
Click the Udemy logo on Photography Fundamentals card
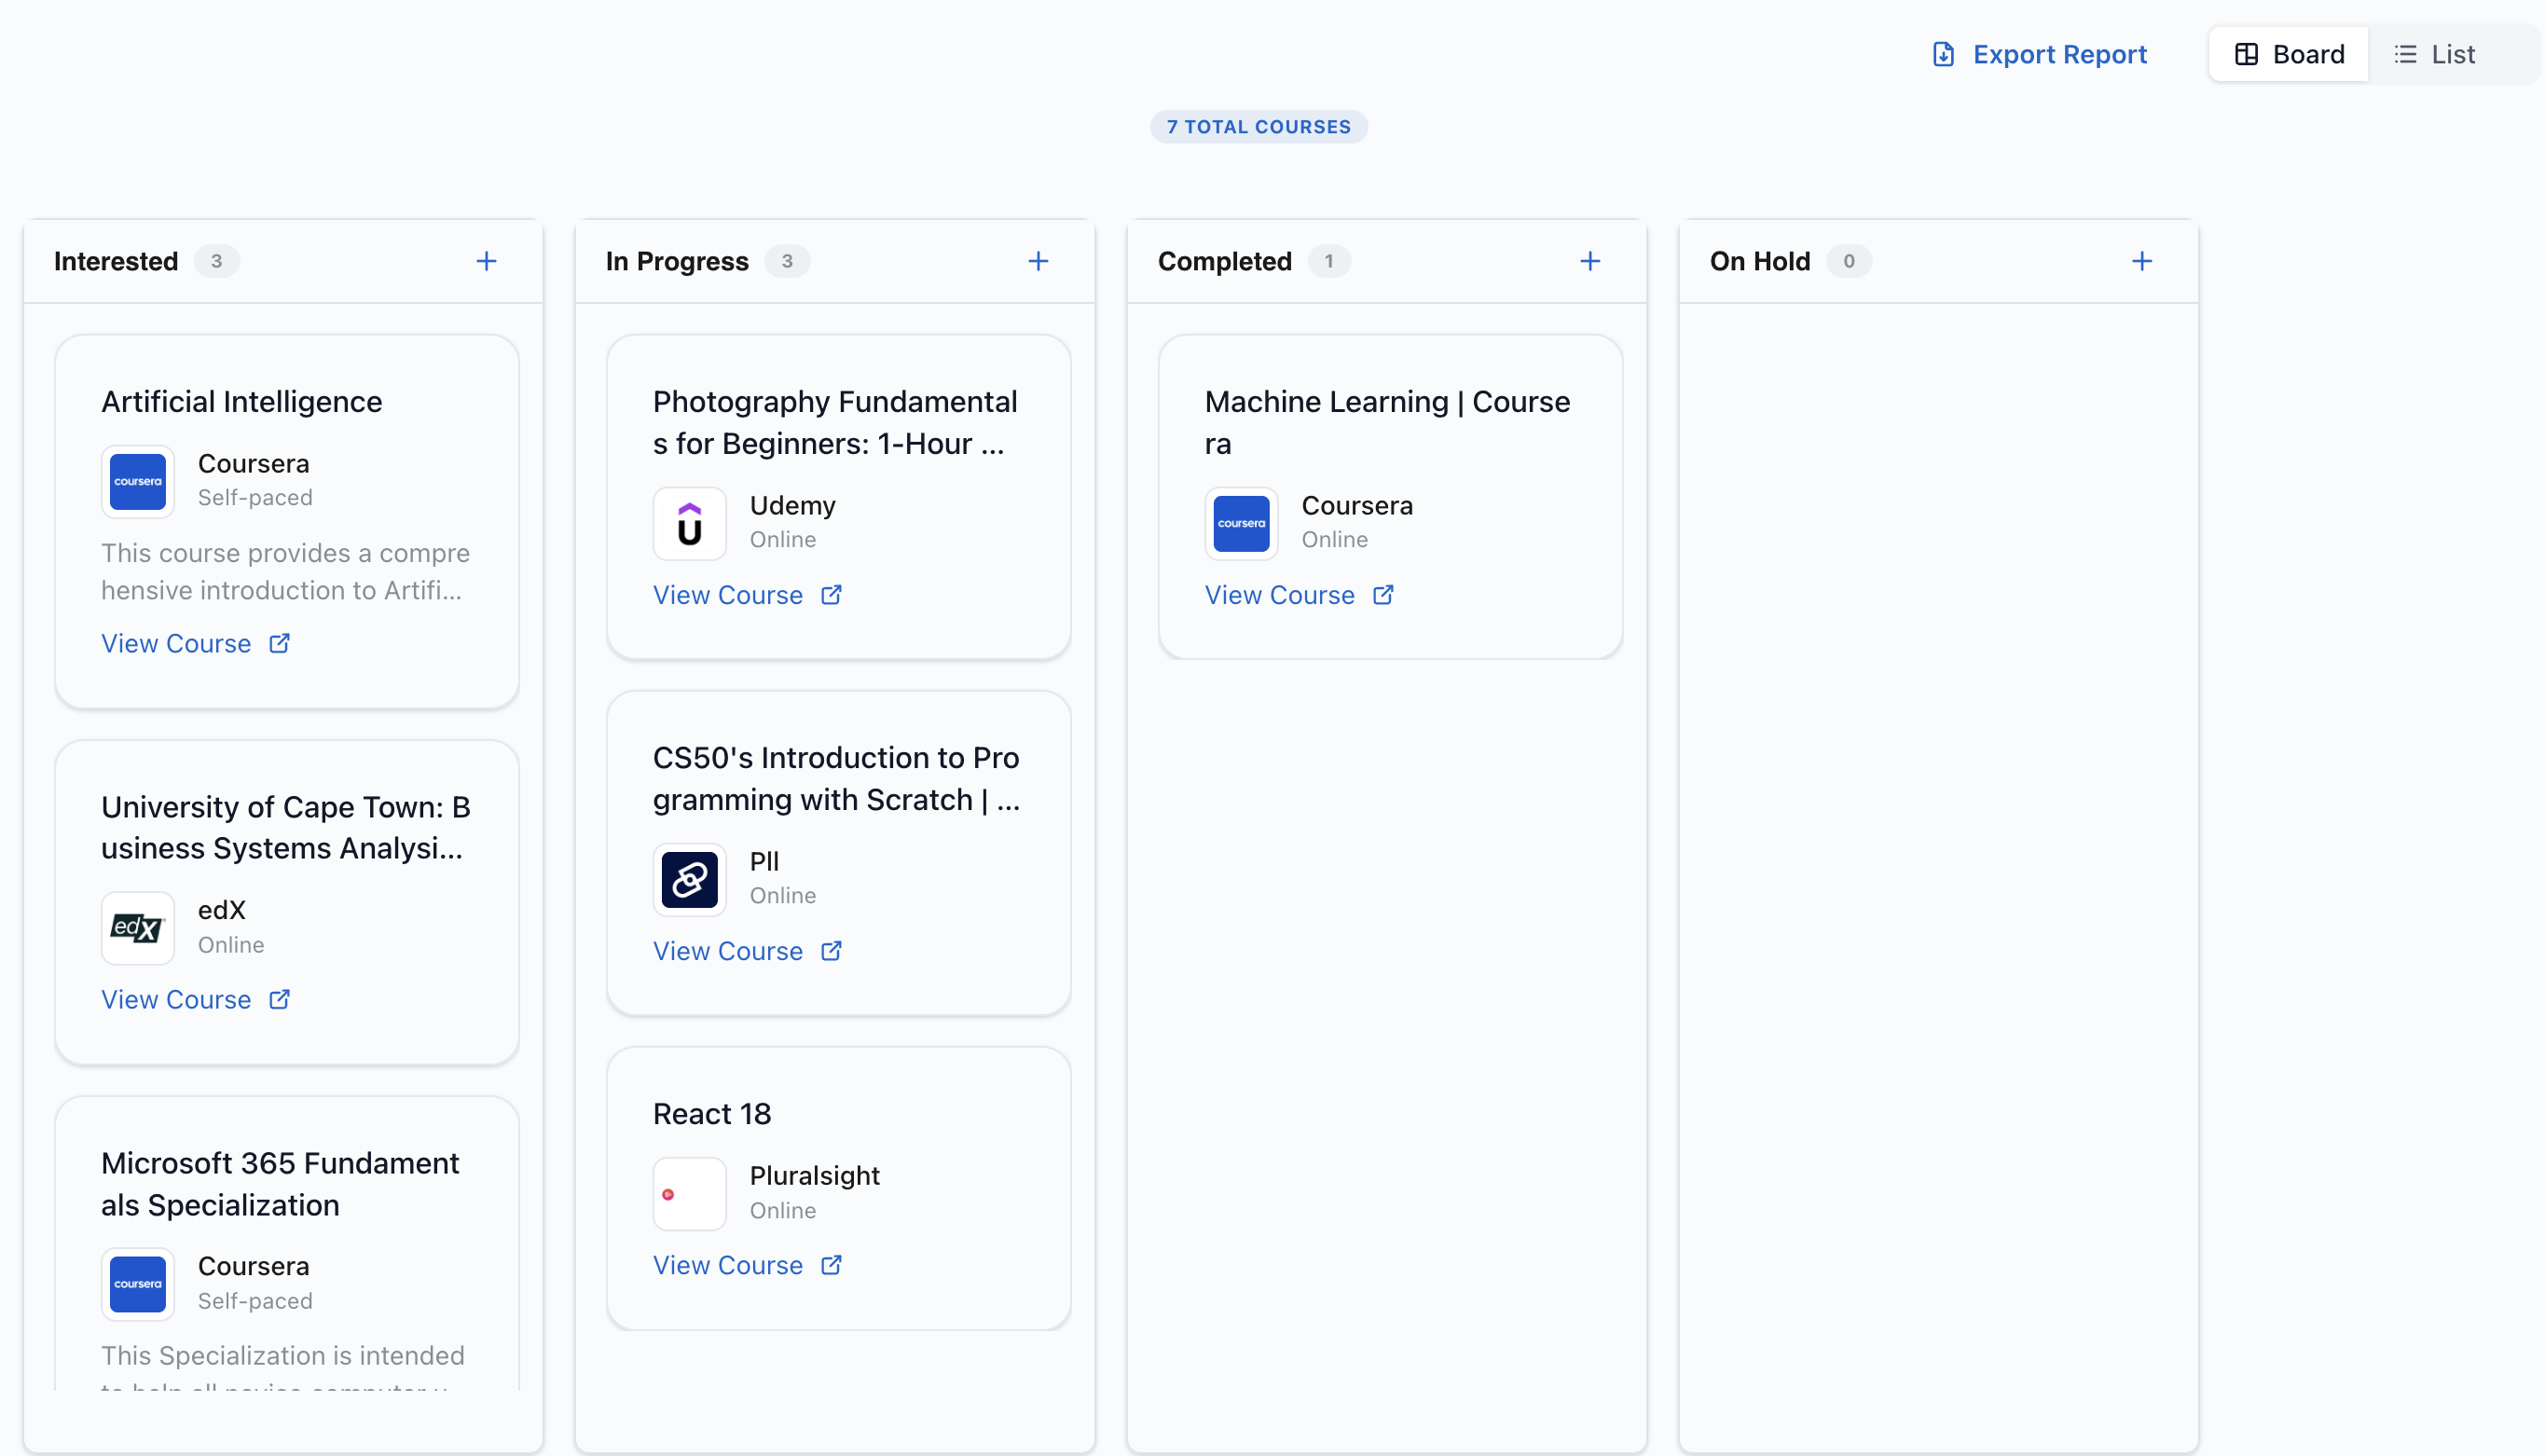[x=688, y=523]
